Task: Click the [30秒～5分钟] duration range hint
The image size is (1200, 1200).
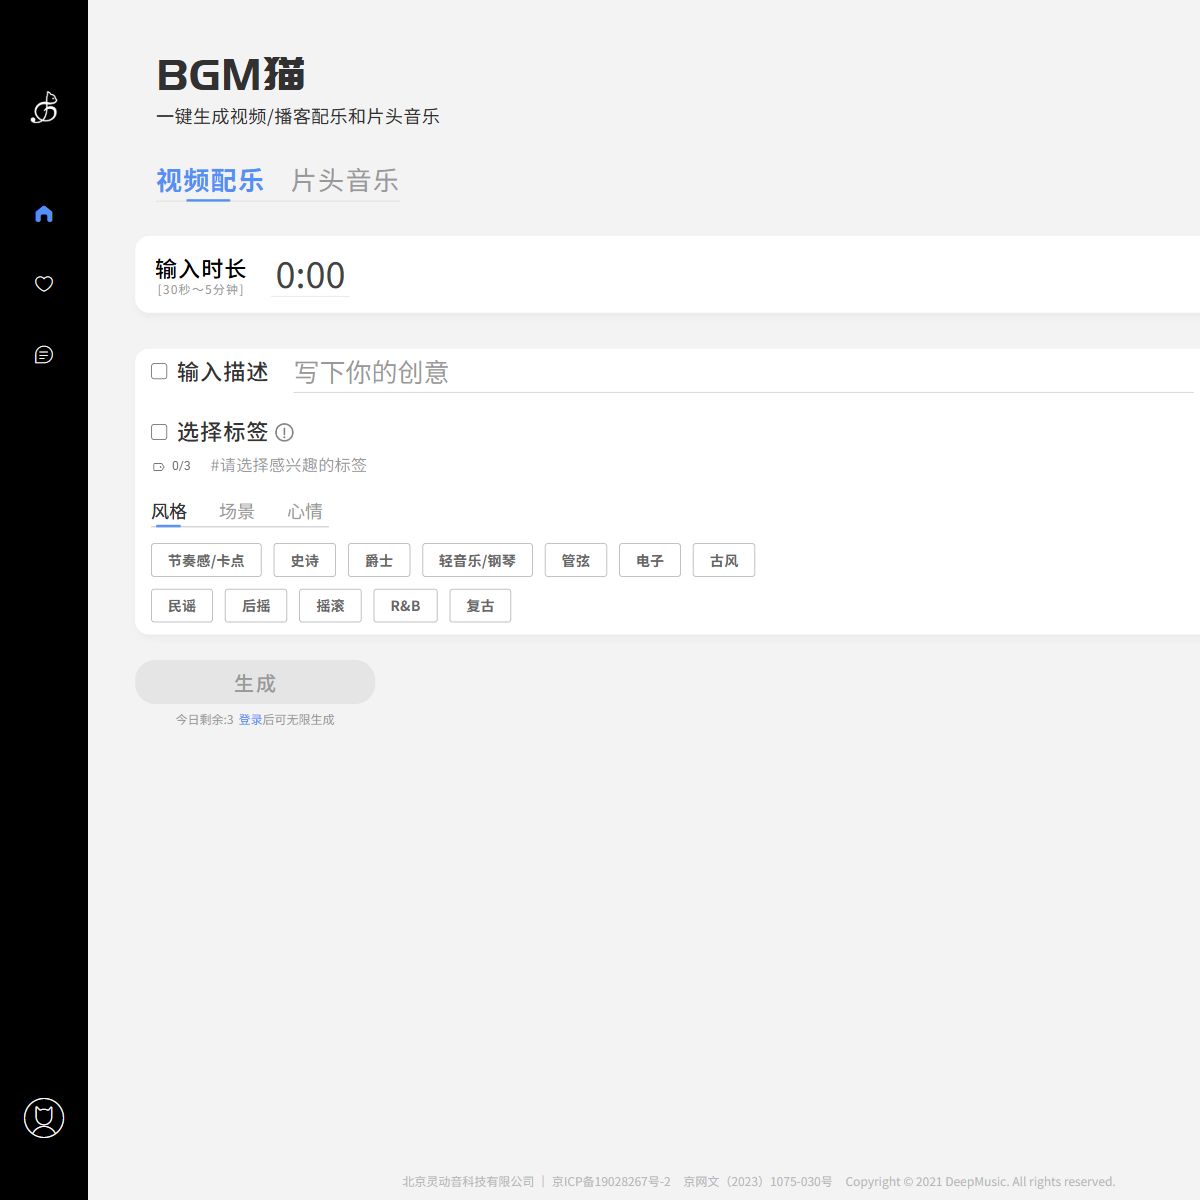Action: [x=200, y=290]
